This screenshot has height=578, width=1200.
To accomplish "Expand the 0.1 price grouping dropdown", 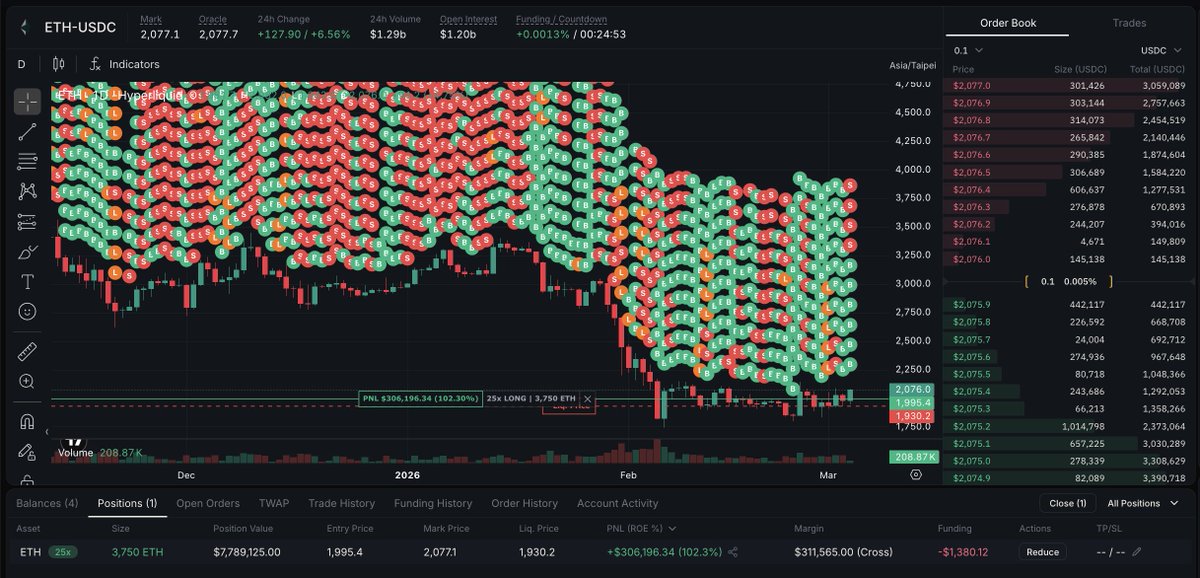I will pyautogui.click(x=968, y=50).
